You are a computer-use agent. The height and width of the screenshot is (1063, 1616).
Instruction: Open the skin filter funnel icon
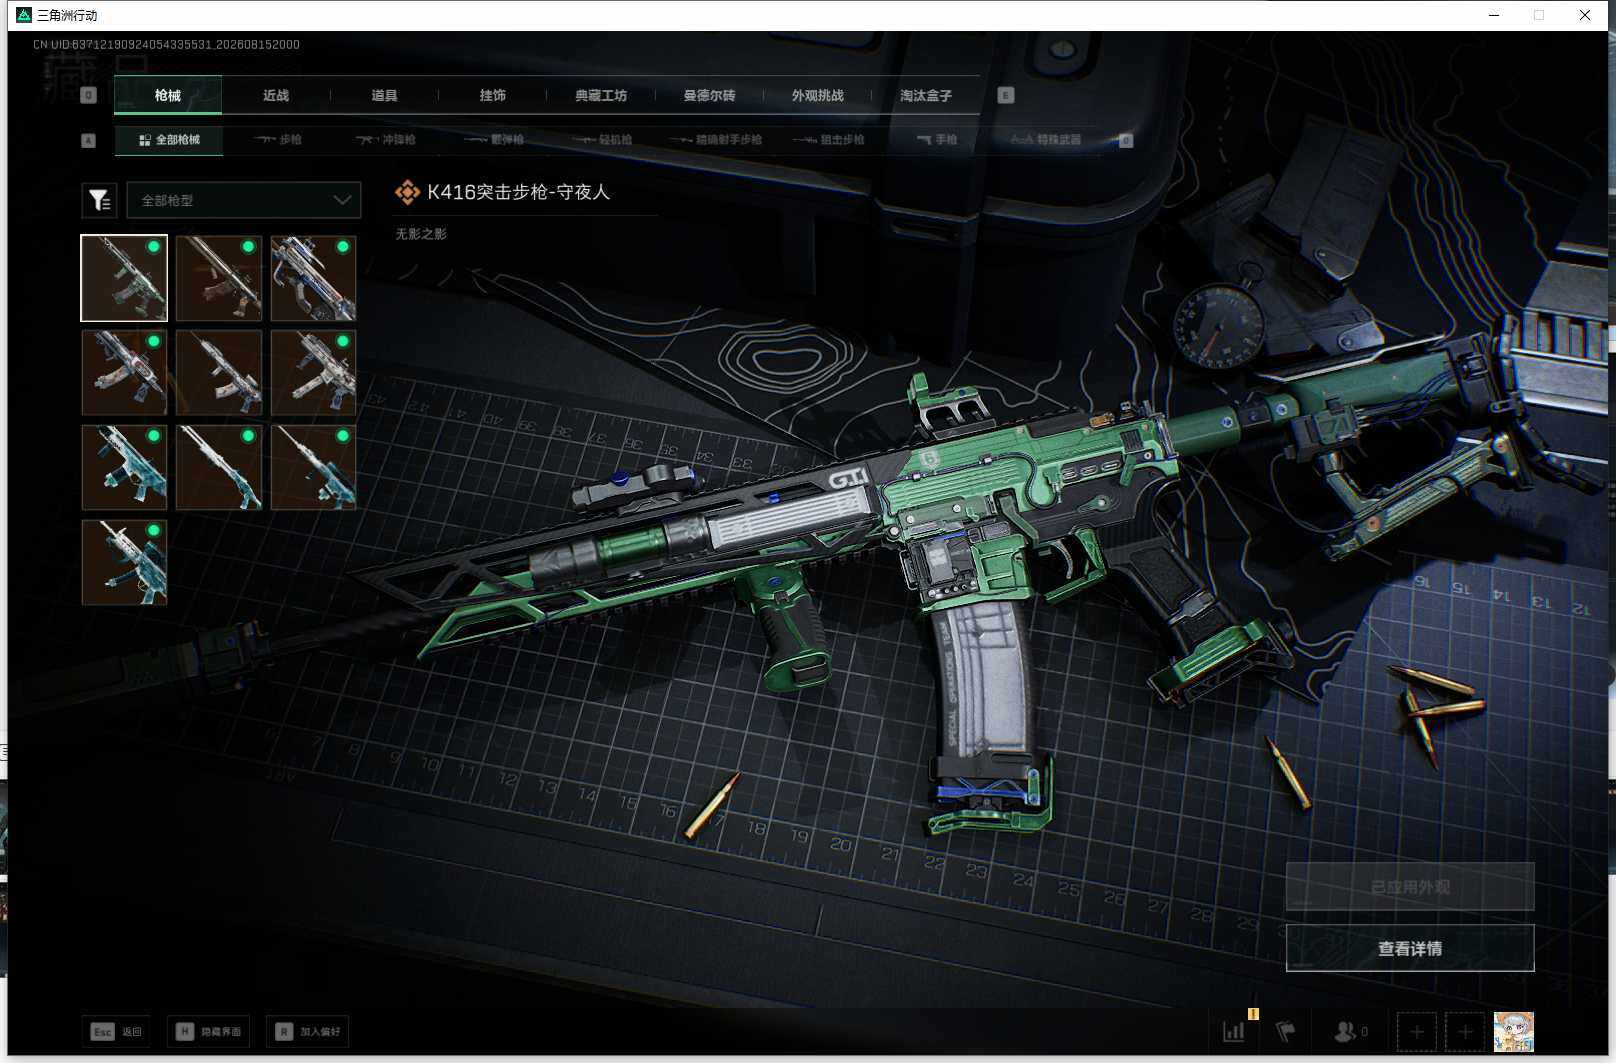(x=99, y=200)
